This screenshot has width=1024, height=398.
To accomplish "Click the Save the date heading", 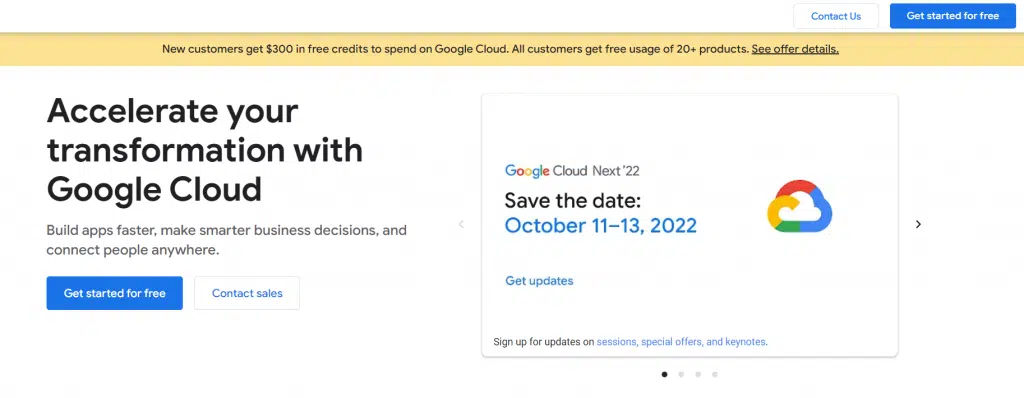I will [573, 199].
